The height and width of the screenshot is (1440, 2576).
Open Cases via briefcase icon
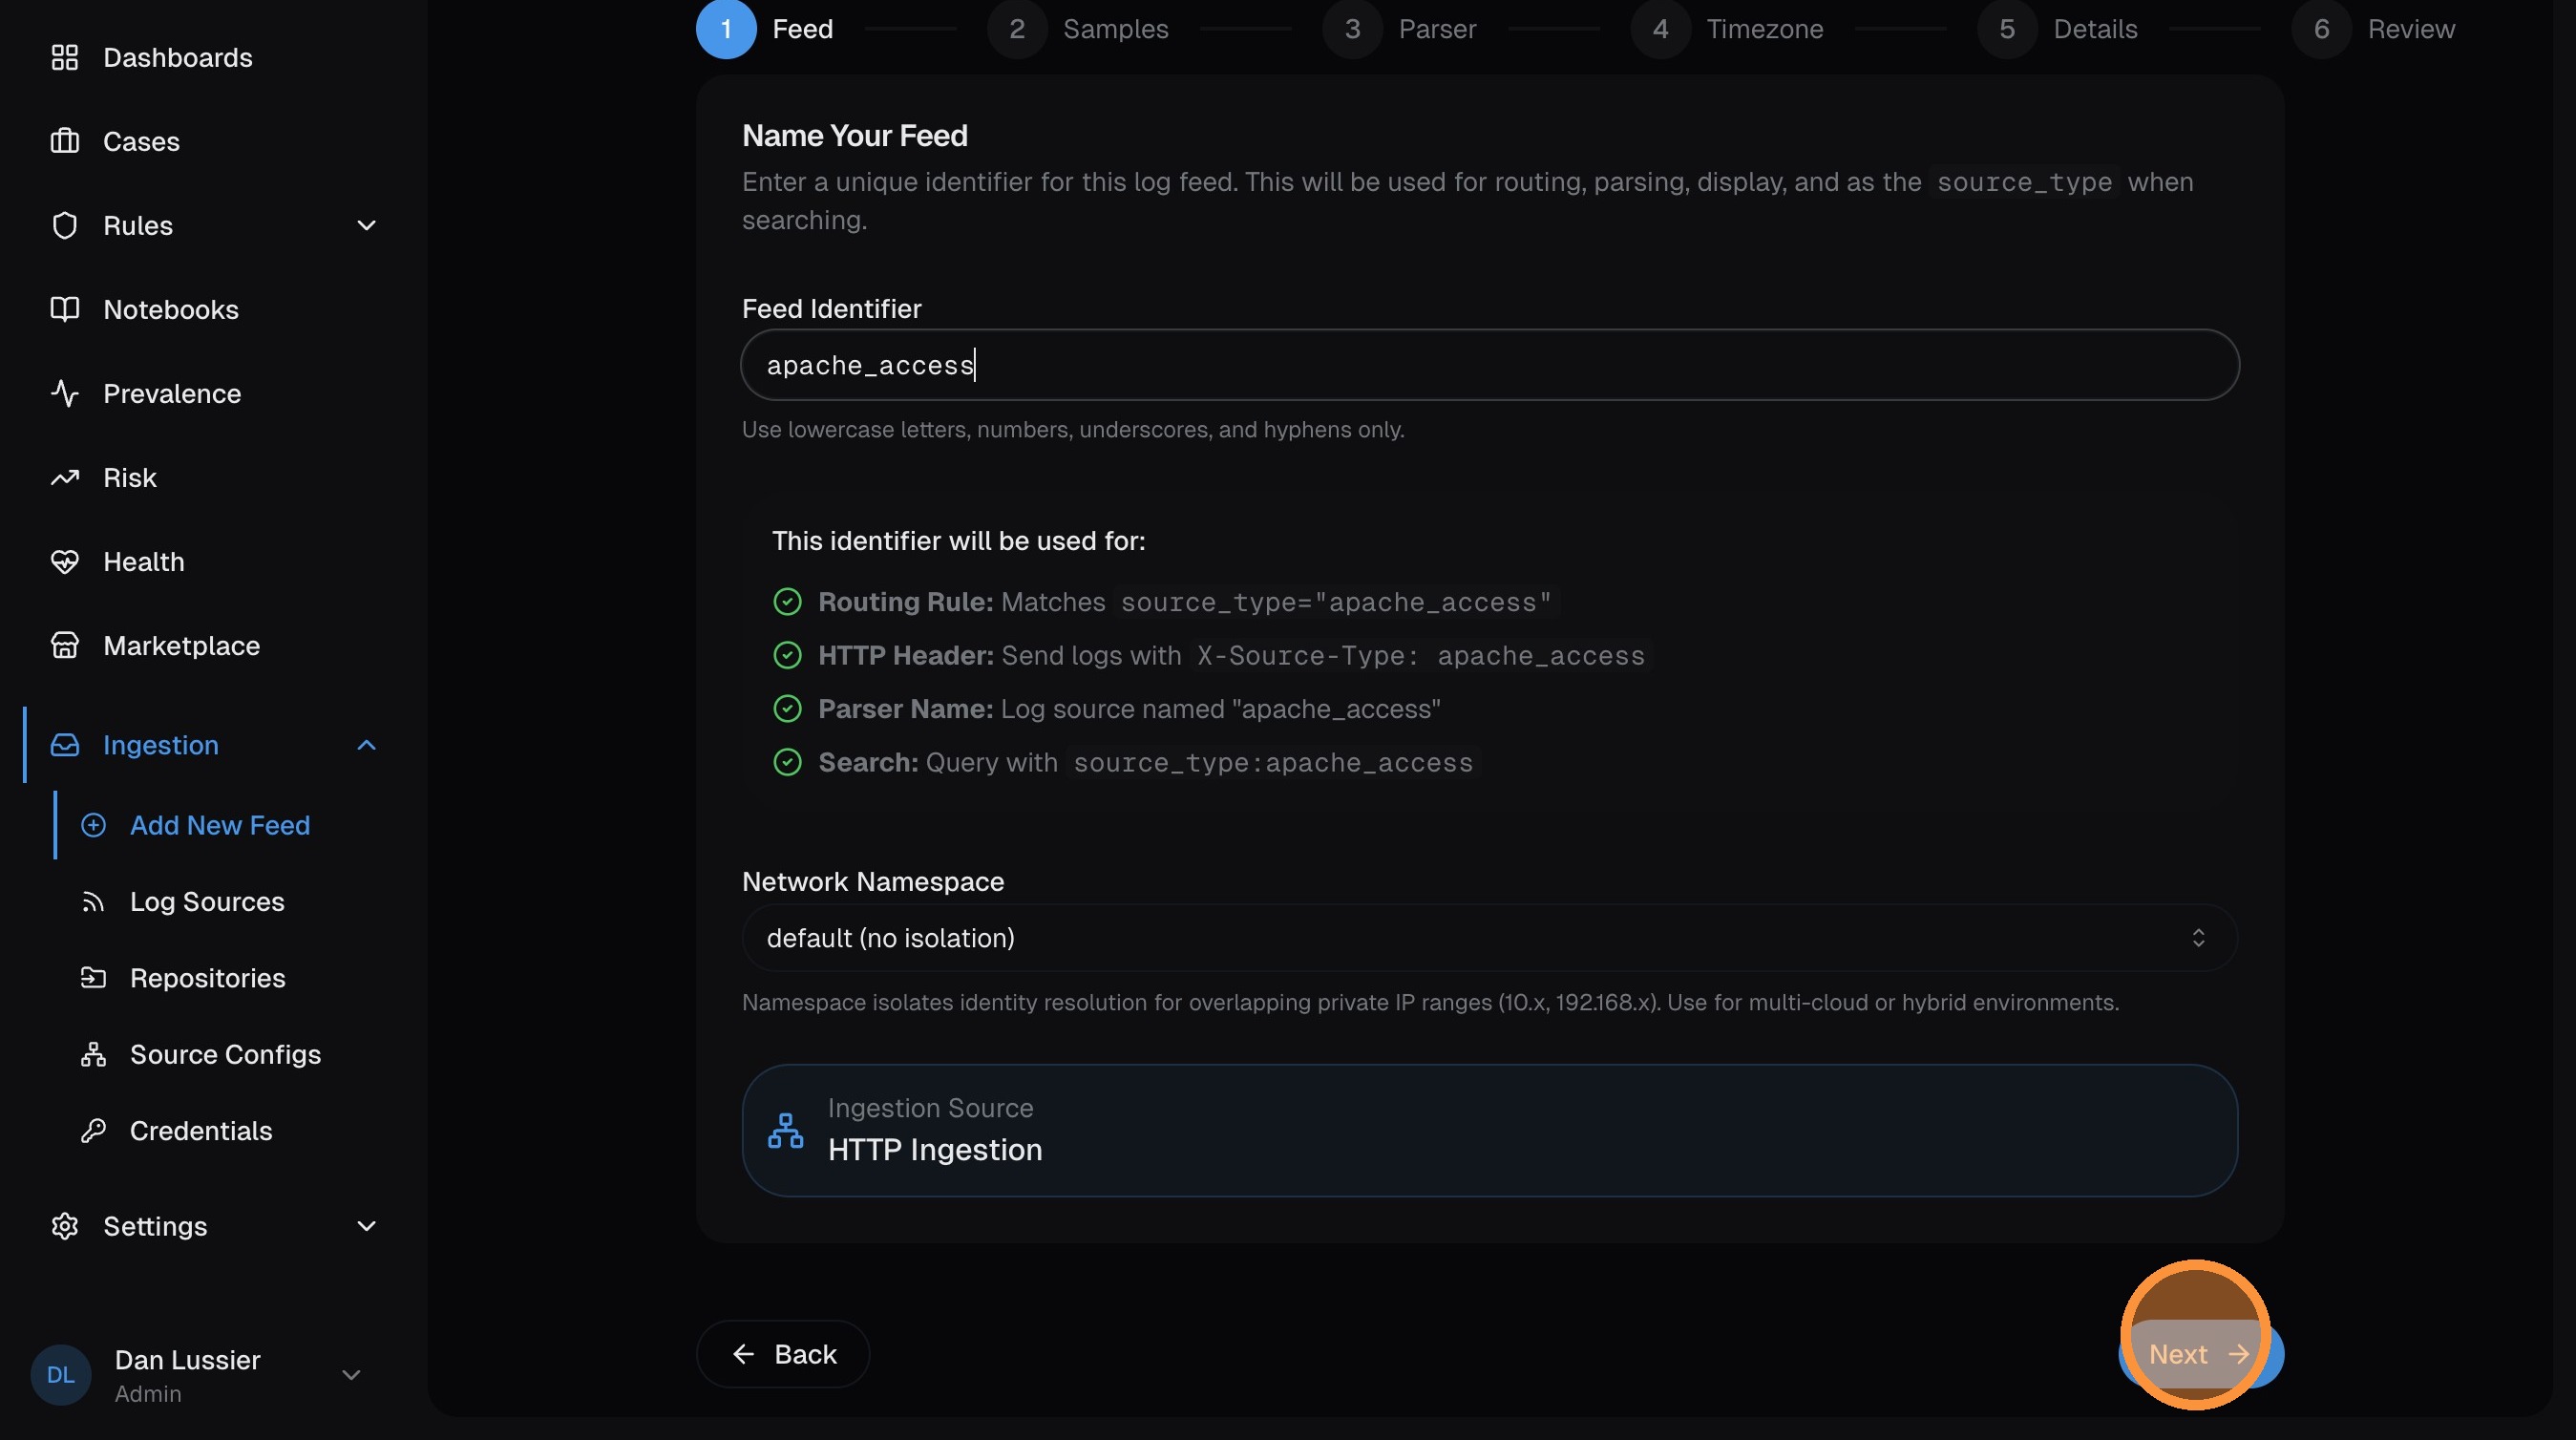[65, 142]
